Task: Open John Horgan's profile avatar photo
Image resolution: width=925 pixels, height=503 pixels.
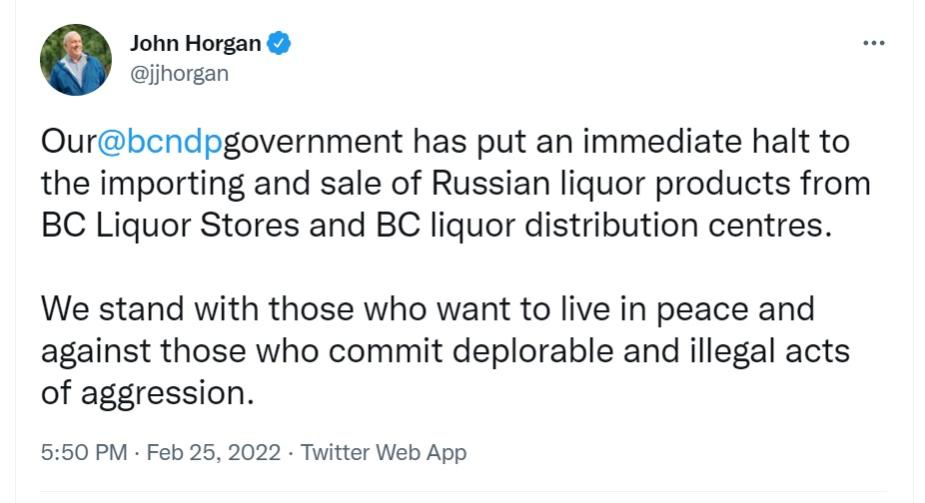Action: (76, 60)
